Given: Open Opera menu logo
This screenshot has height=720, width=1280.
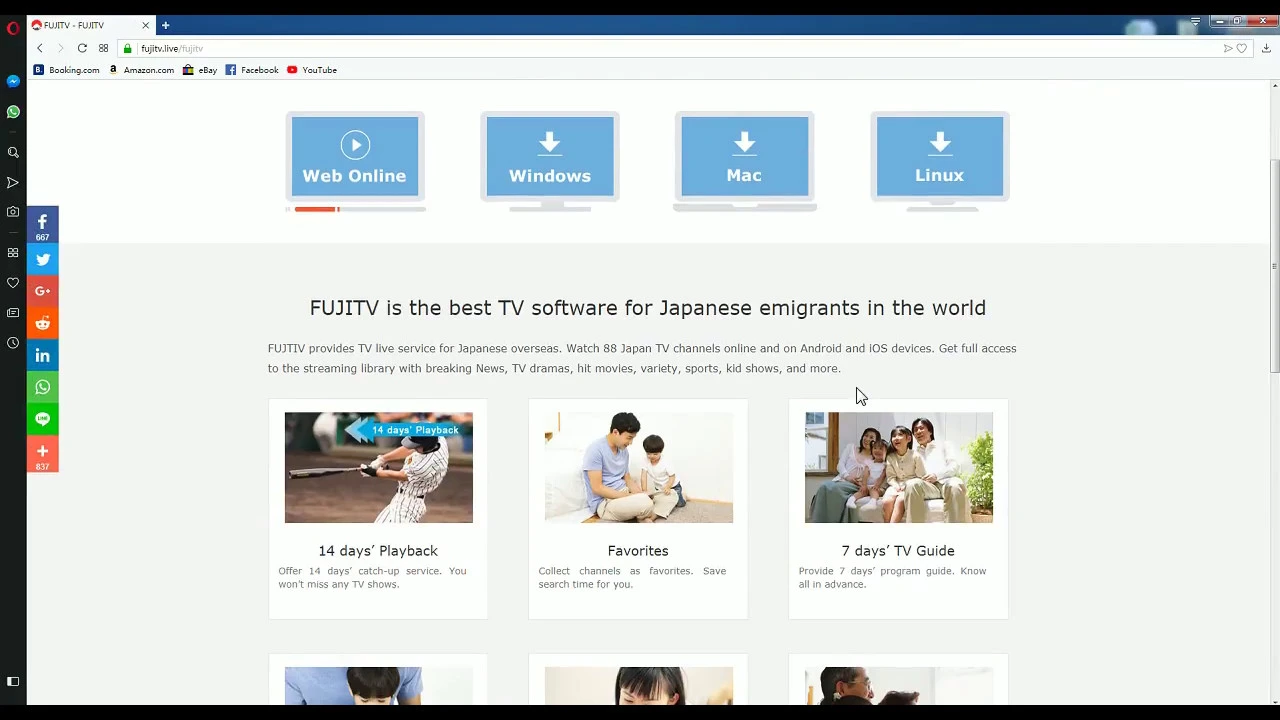Looking at the screenshot, I should click(13, 28).
